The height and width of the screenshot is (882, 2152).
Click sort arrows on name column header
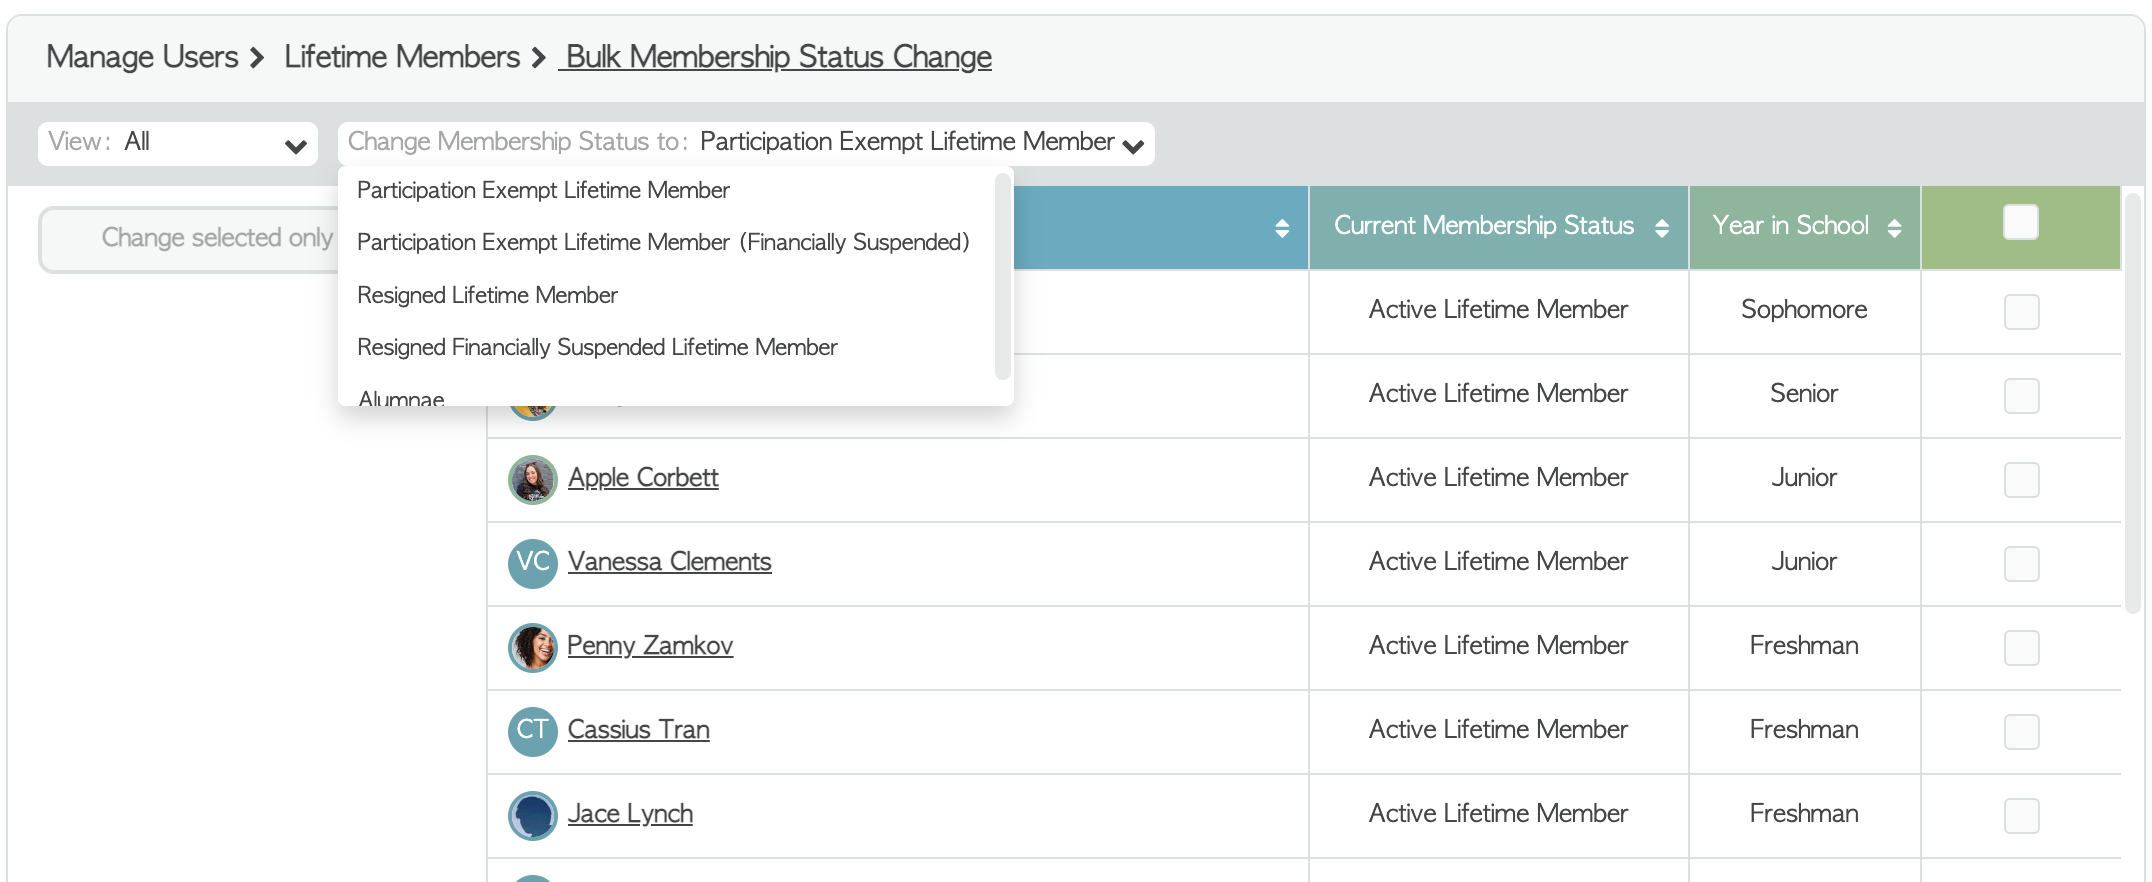[1281, 228]
